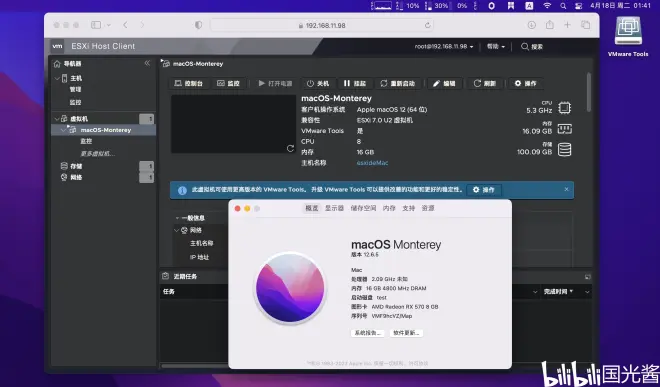This screenshot has height=387, width=660.
Task: Collapse the 网络 section in general info
Action: click(177, 230)
